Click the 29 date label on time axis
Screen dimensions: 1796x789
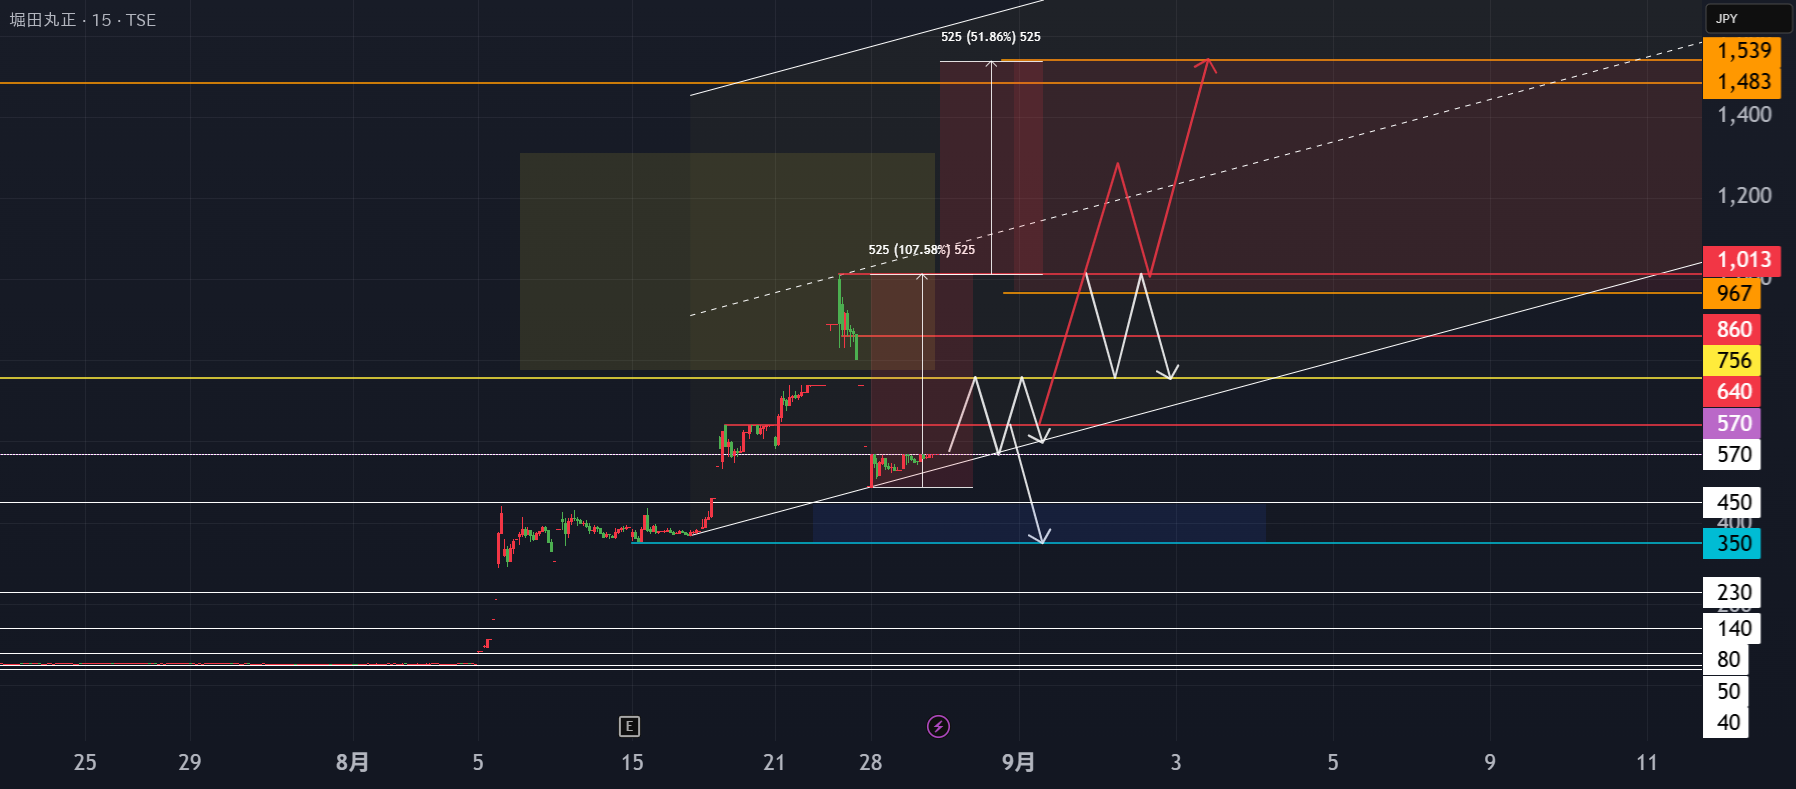189,763
